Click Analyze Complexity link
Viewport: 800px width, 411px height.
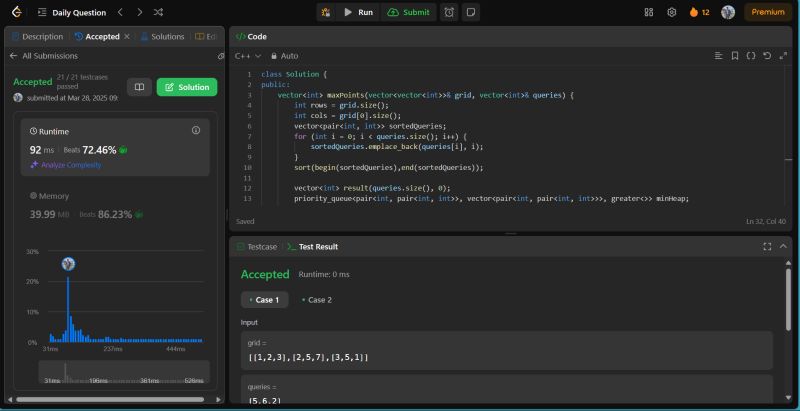point(65,165)
